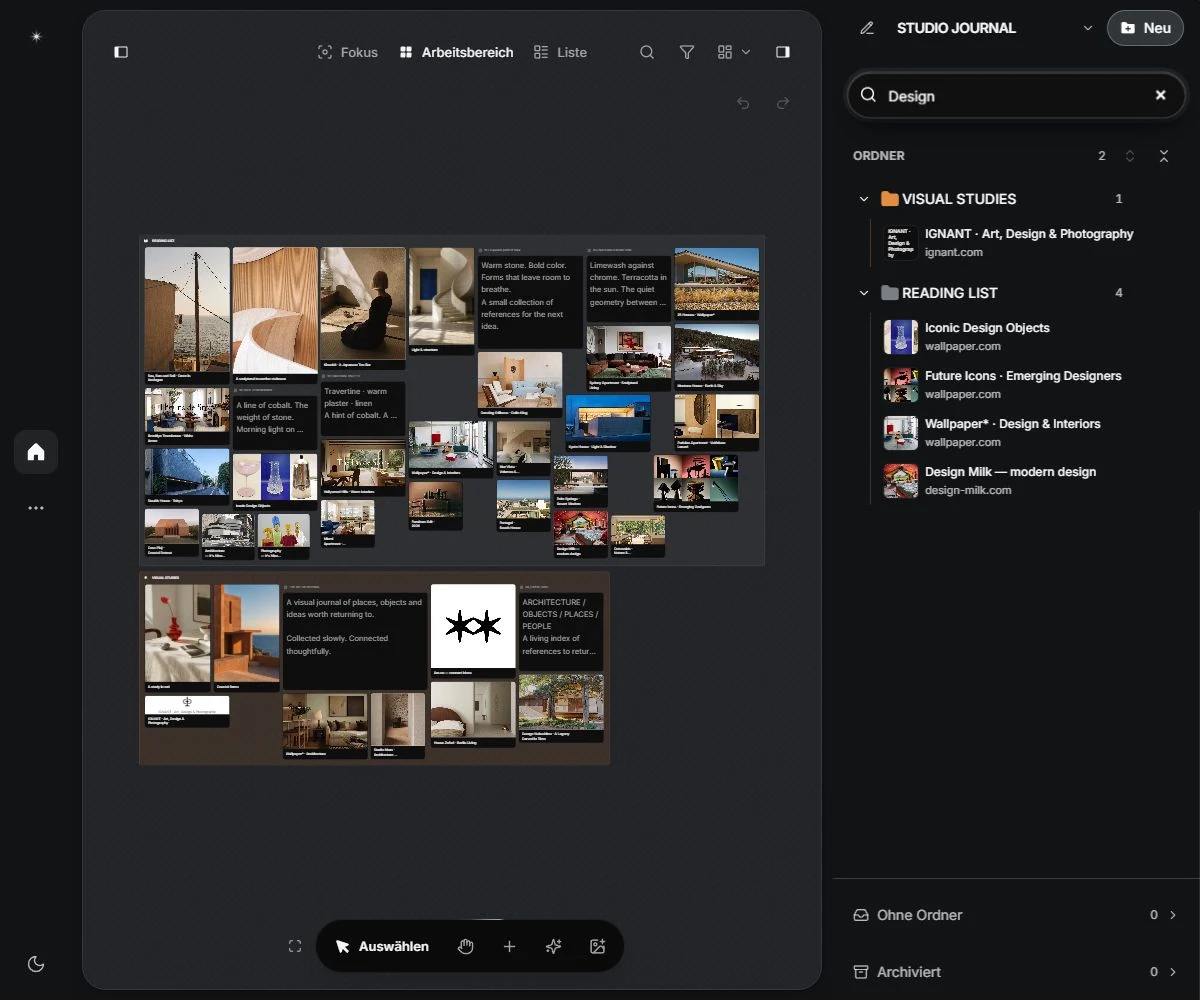Open the STUDIO JOURNAL workspace dropdown
This screenshot has width=1200, height=1000.
1088,28
